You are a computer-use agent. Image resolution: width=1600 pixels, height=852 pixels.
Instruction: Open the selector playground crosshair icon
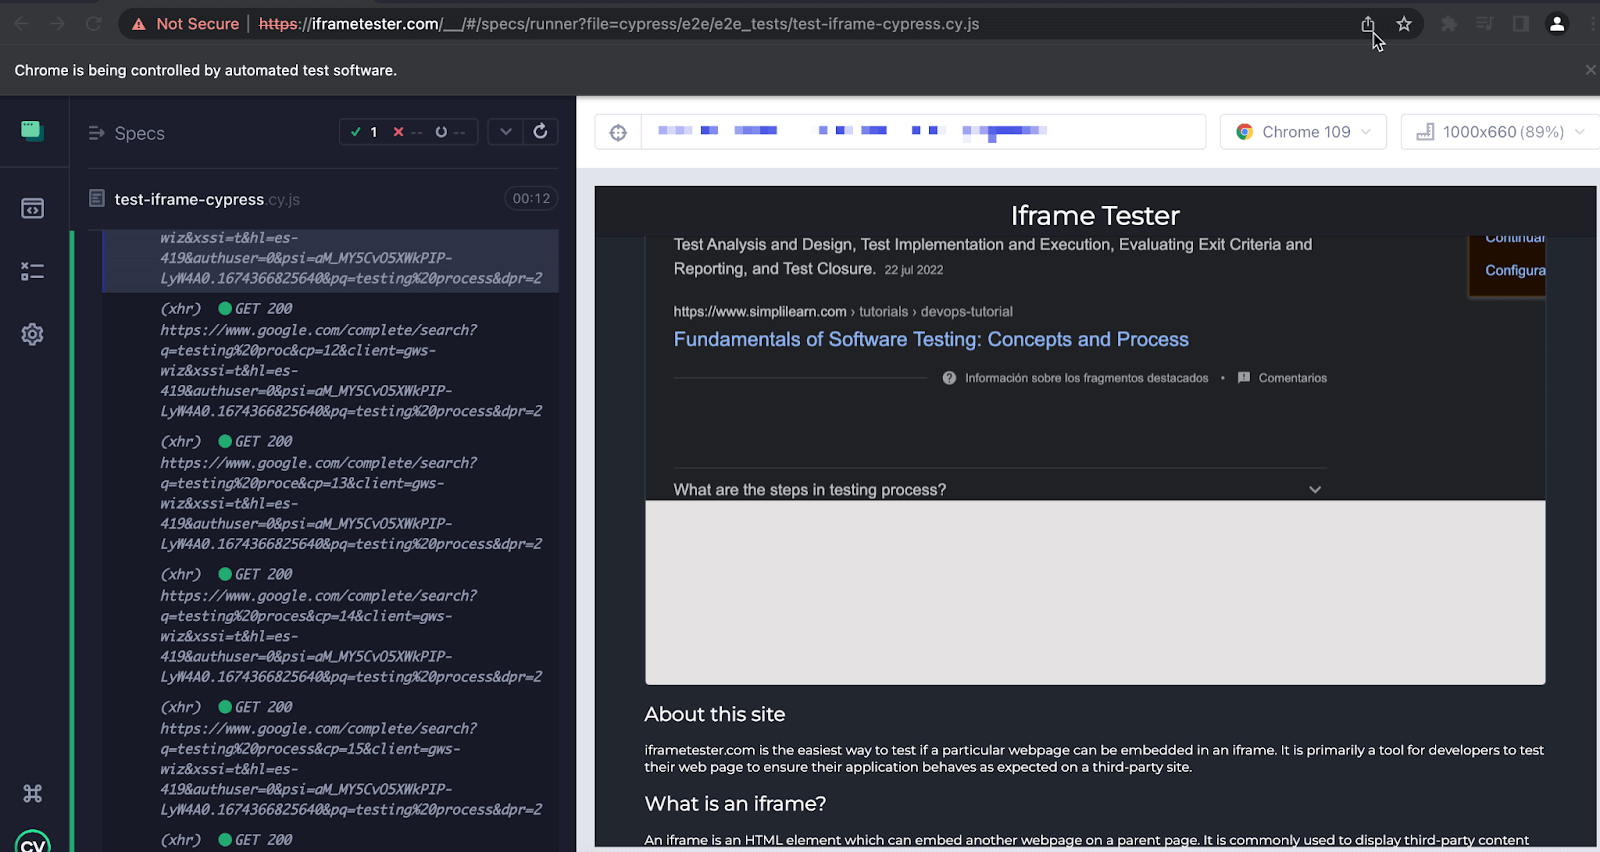(x=618, y=132)
